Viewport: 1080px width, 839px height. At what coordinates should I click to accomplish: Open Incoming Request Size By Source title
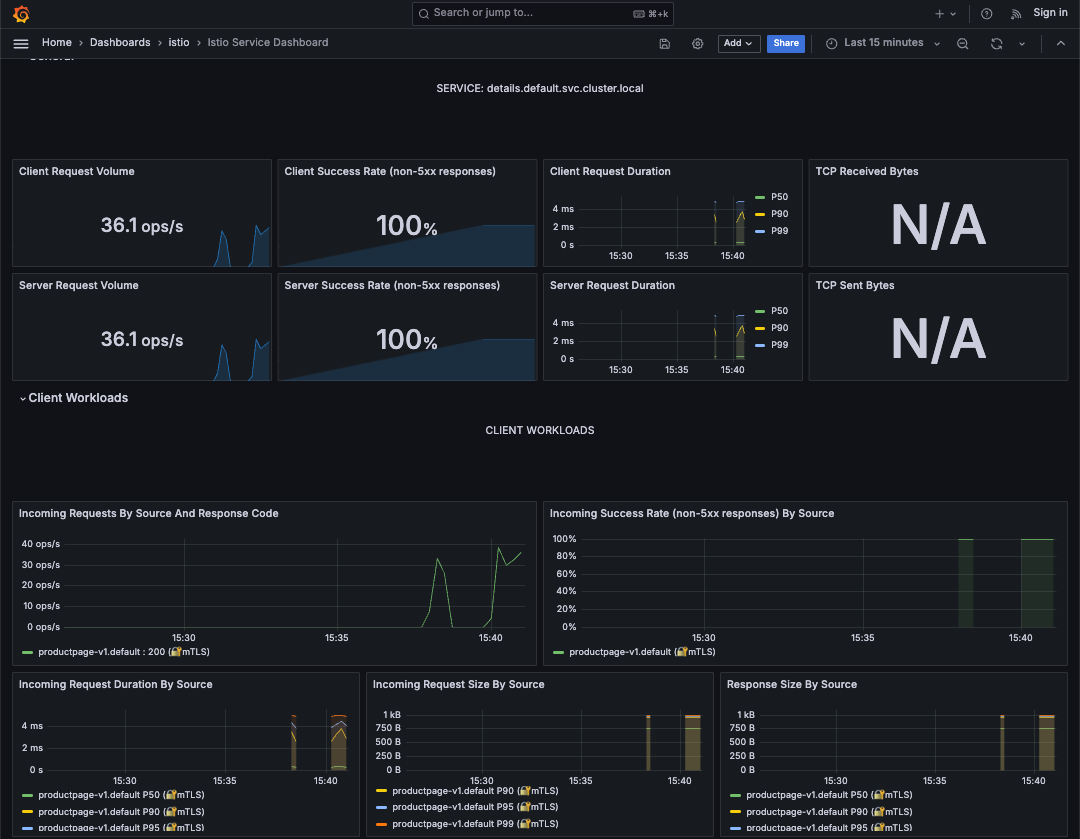tap(459, 684)
